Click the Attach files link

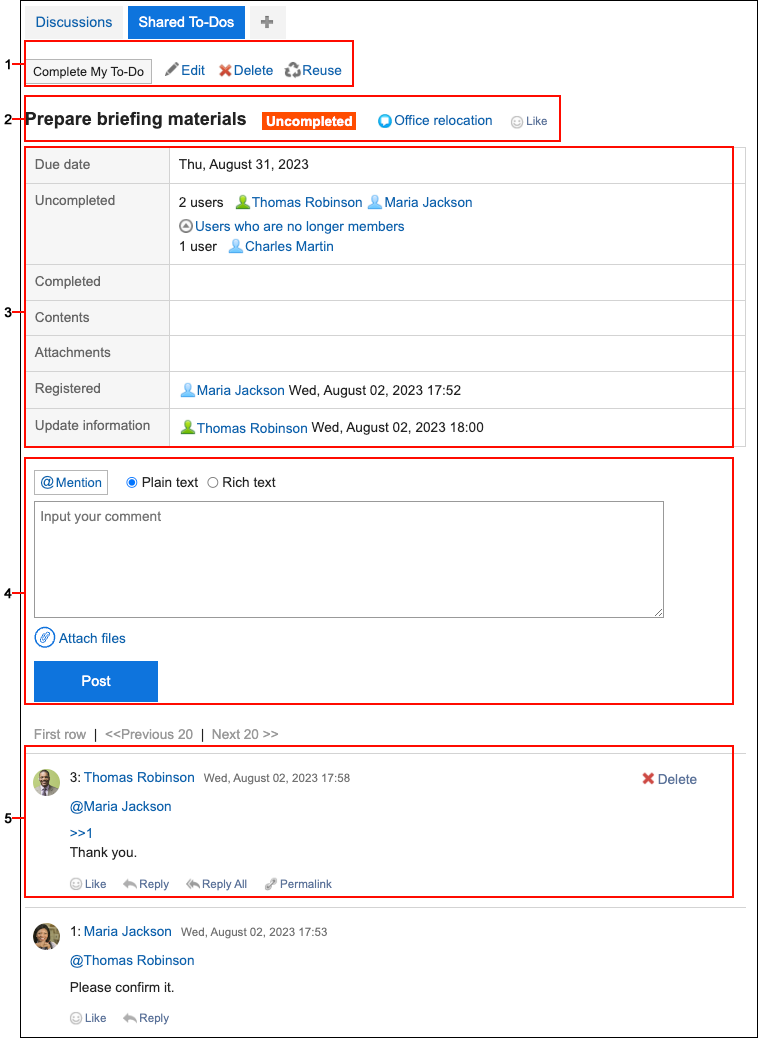click(92, 638)
